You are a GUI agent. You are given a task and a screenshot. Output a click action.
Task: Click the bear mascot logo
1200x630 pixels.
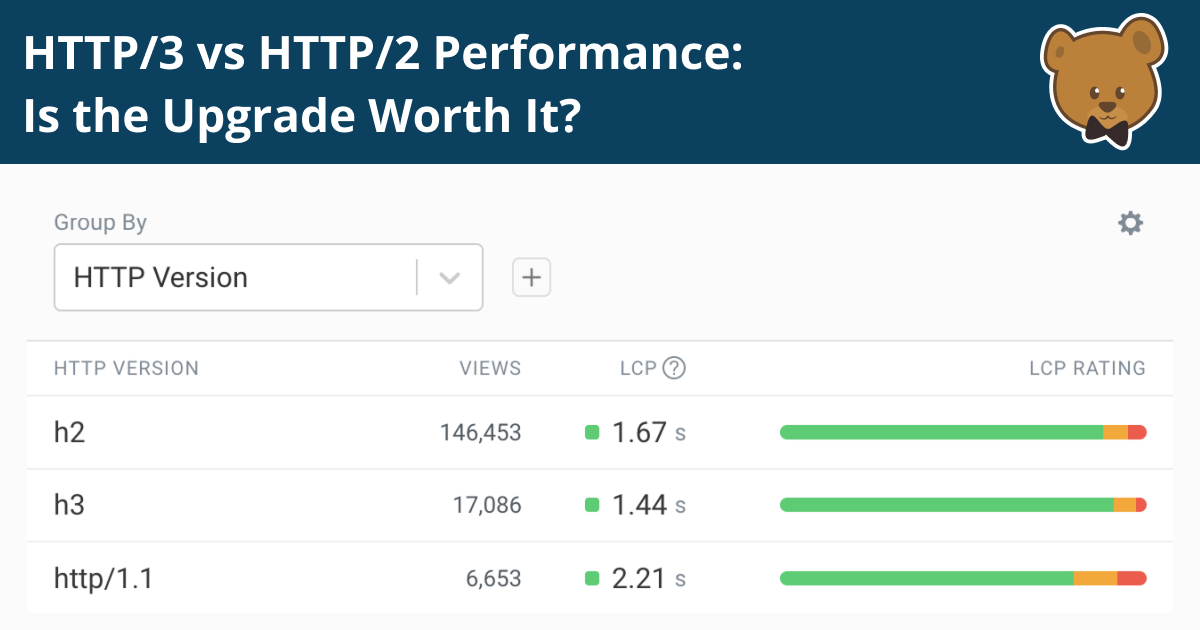click(x=1103, y=83)
